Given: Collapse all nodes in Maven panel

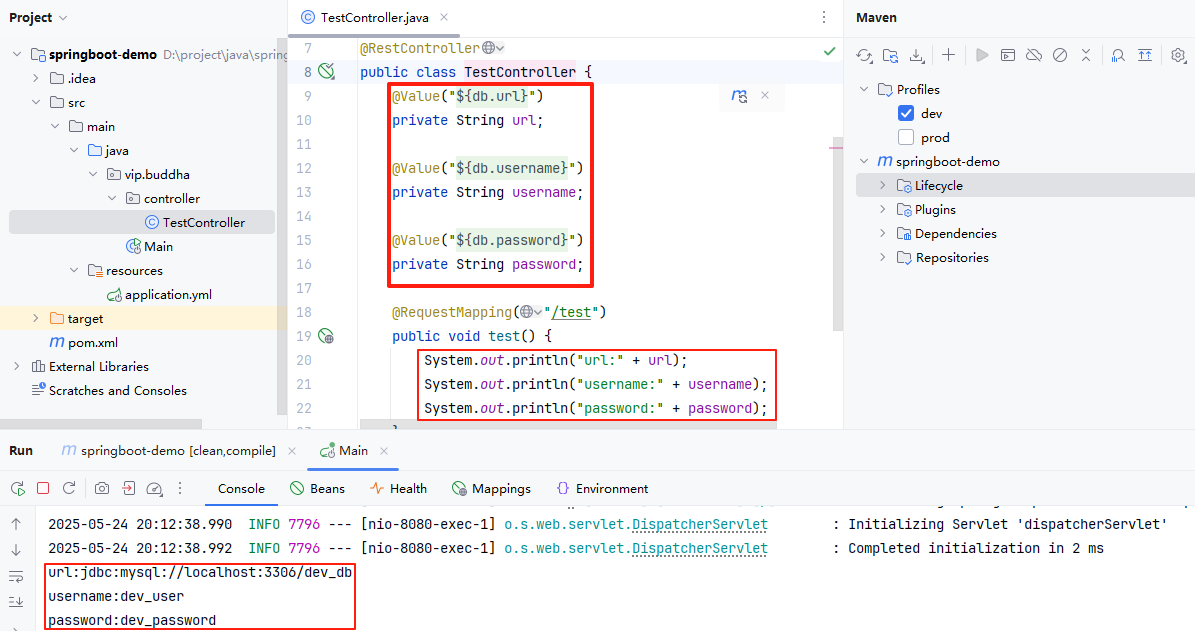Looking at the screenshot, I should [1086, 55].
